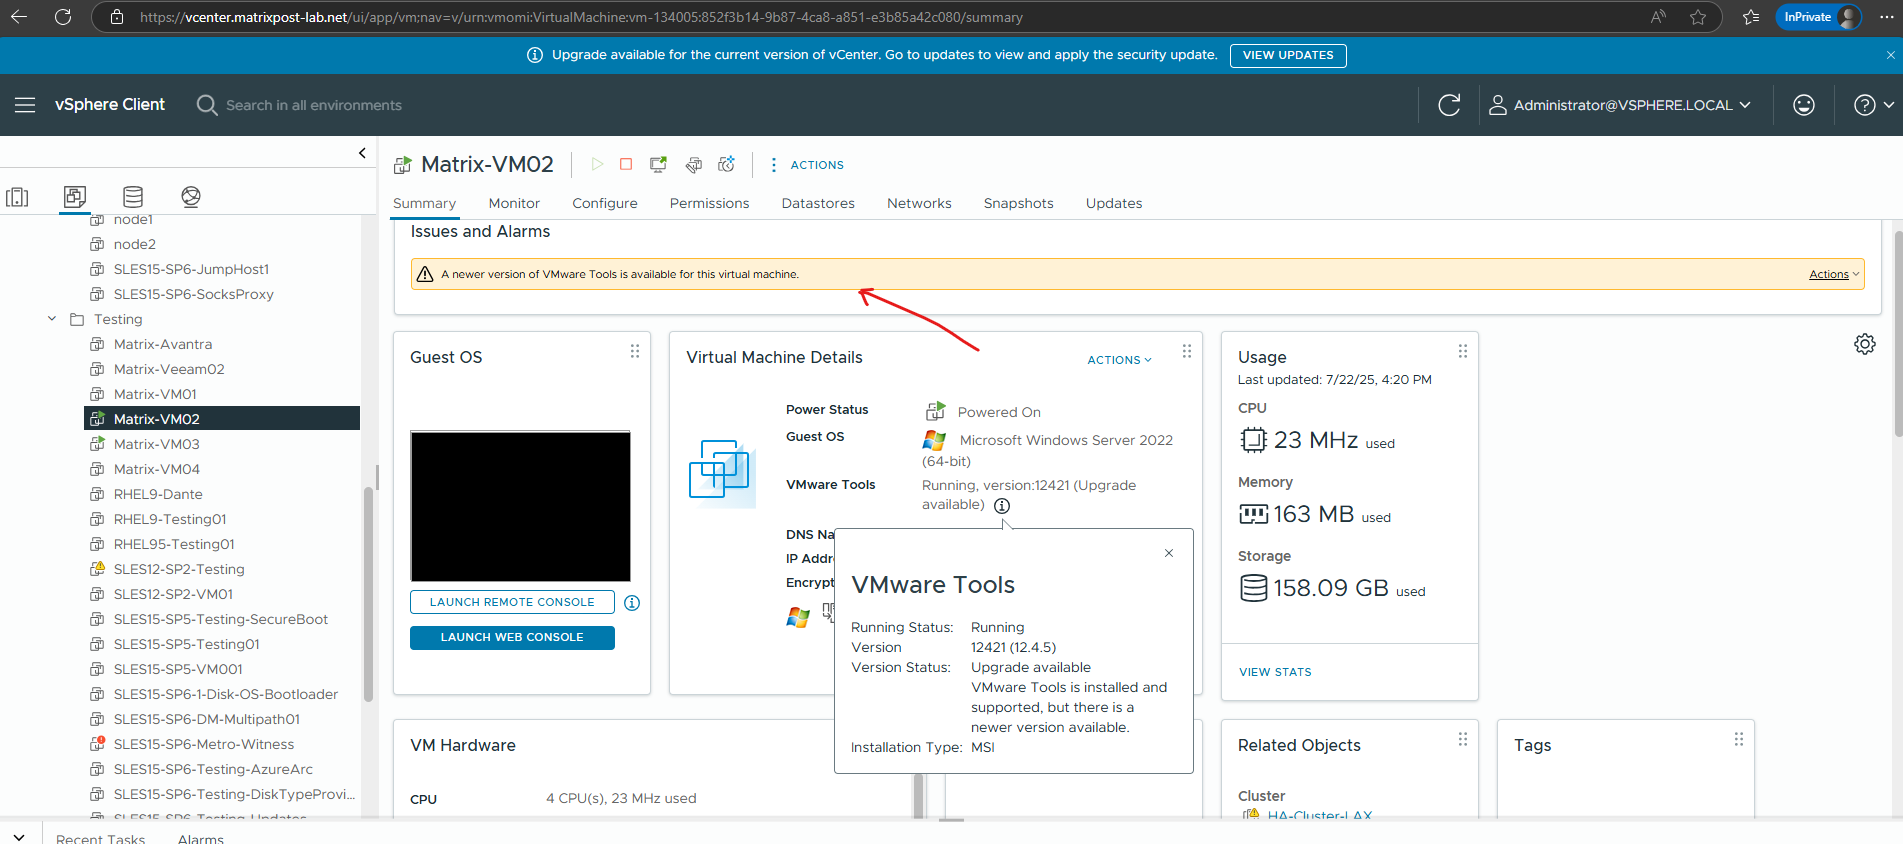Viewport: 1903px width, 844px height.
Task: Select Matrix-VM03 in the inventory tree
Action: point(156,444)
